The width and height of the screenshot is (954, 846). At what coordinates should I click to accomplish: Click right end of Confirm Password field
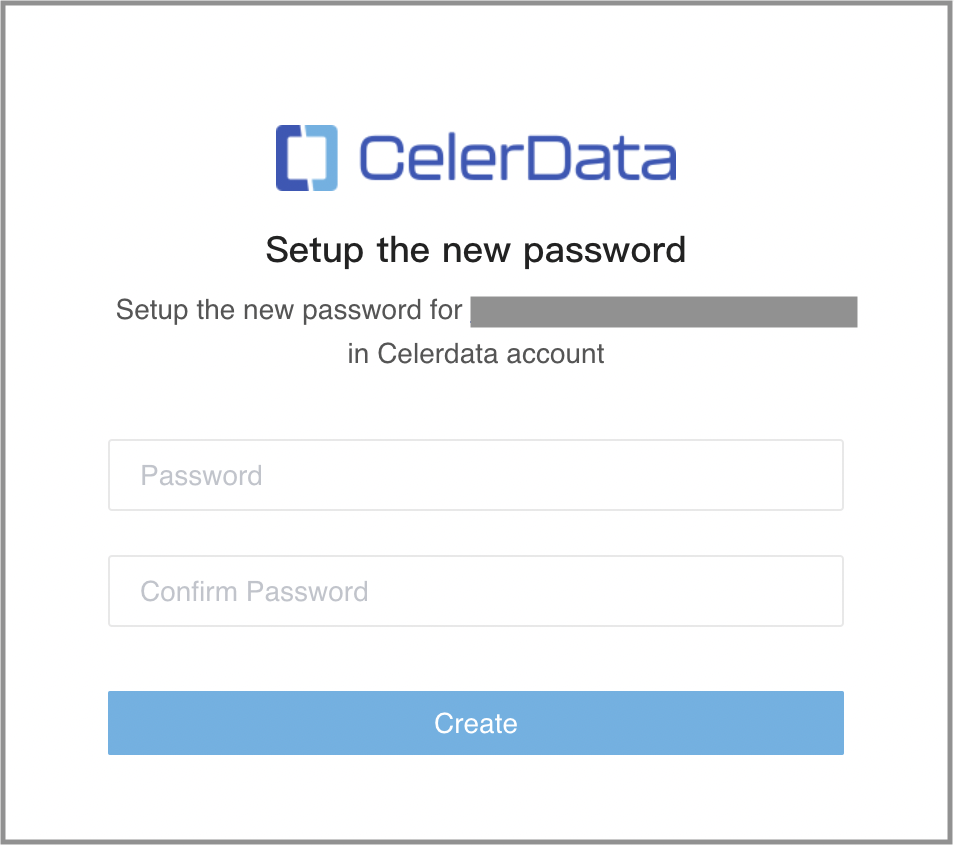pyautogui.click(x=820, y=591)
